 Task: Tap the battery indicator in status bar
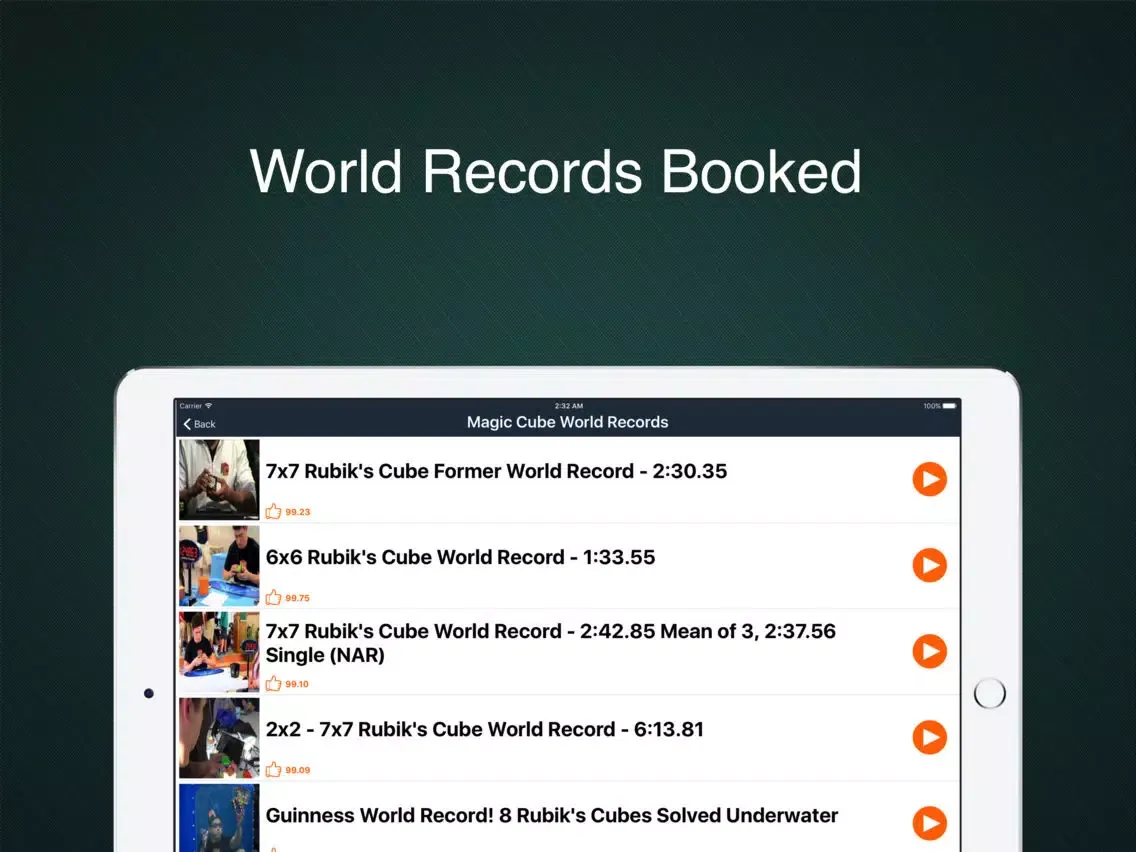coord(948,406)
